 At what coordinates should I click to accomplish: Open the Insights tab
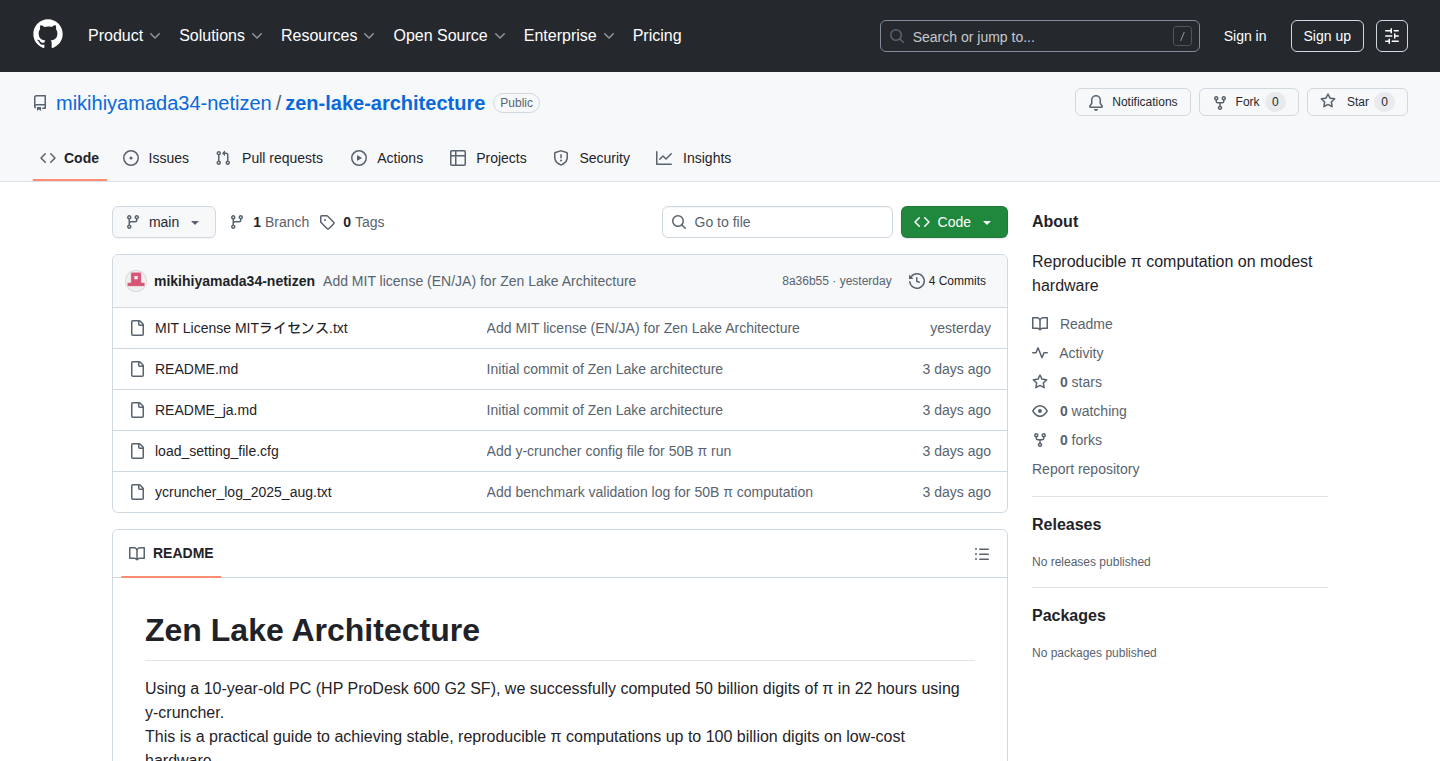[x=693, y=158]
